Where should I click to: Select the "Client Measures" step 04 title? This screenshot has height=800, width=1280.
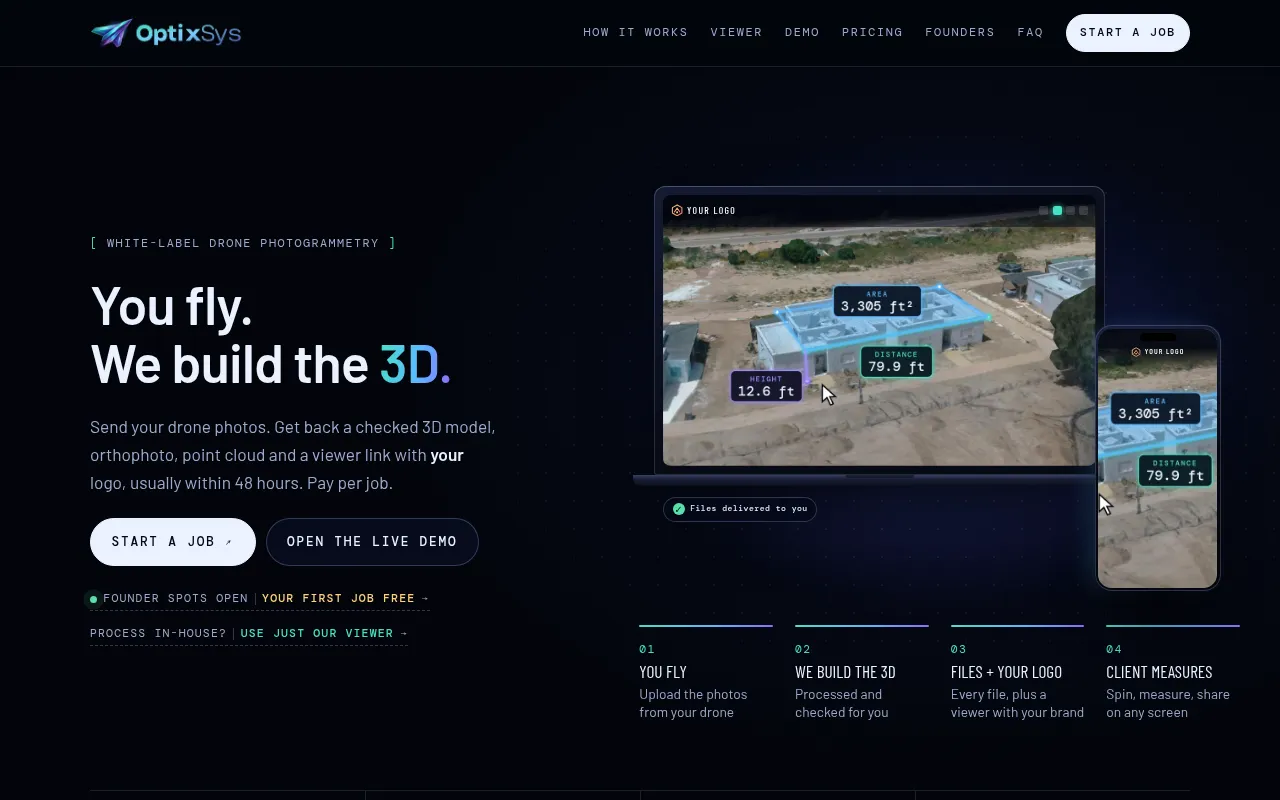coord(1159,673)
